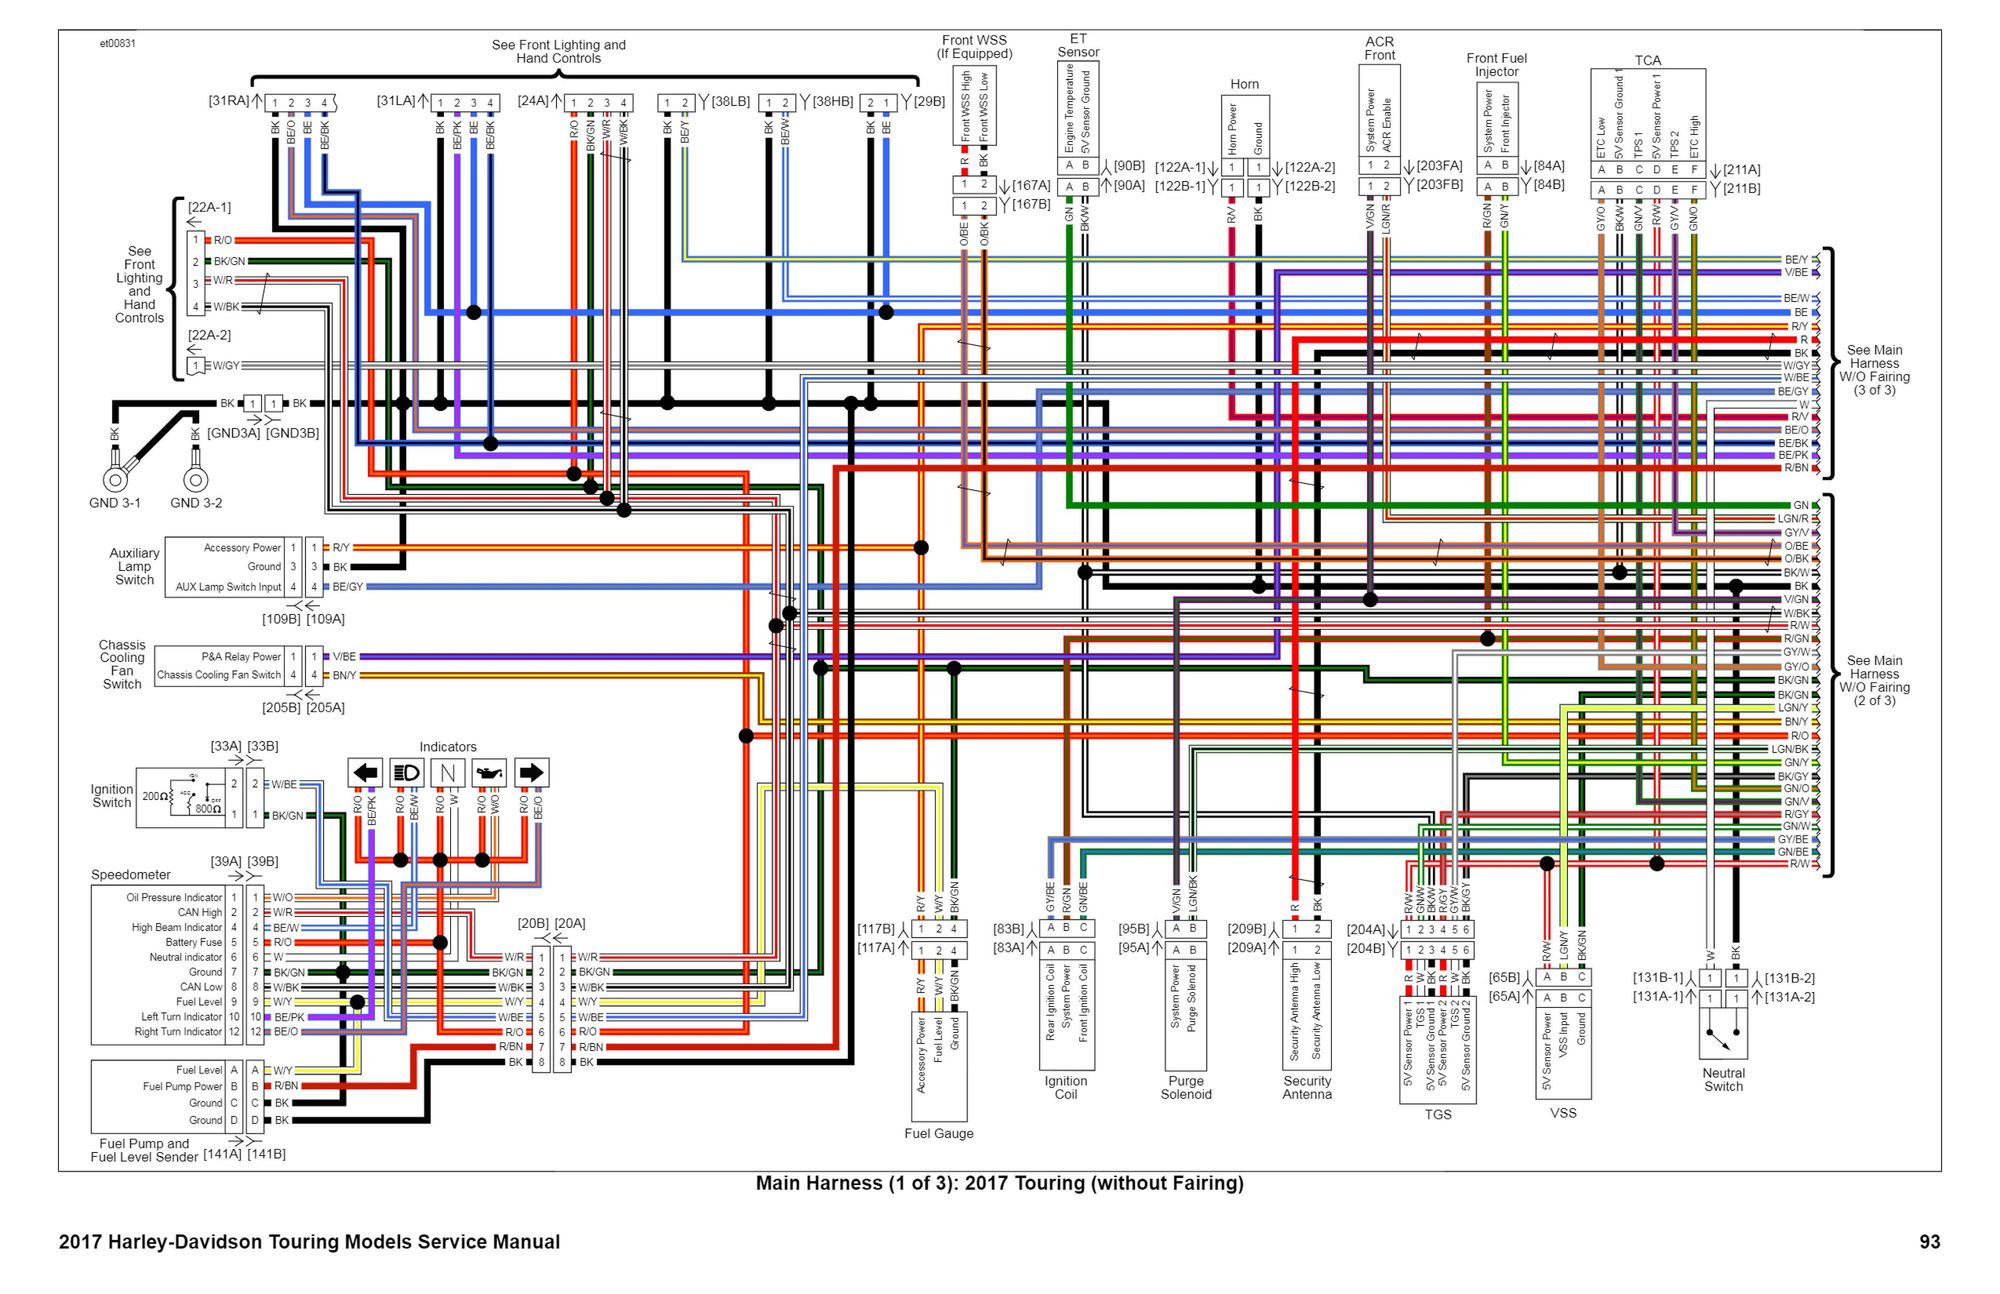2000x1294 pixels.
Task: Click the neutral N indicator icon
Action: pyautogui.click(x=447, y=772)
